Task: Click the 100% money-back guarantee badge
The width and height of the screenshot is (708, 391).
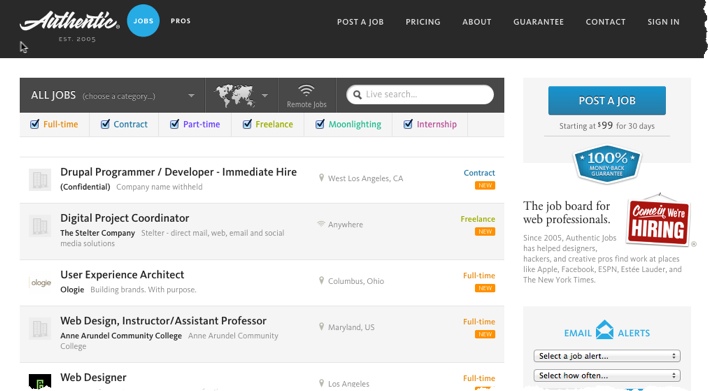Action: point(607,164)
